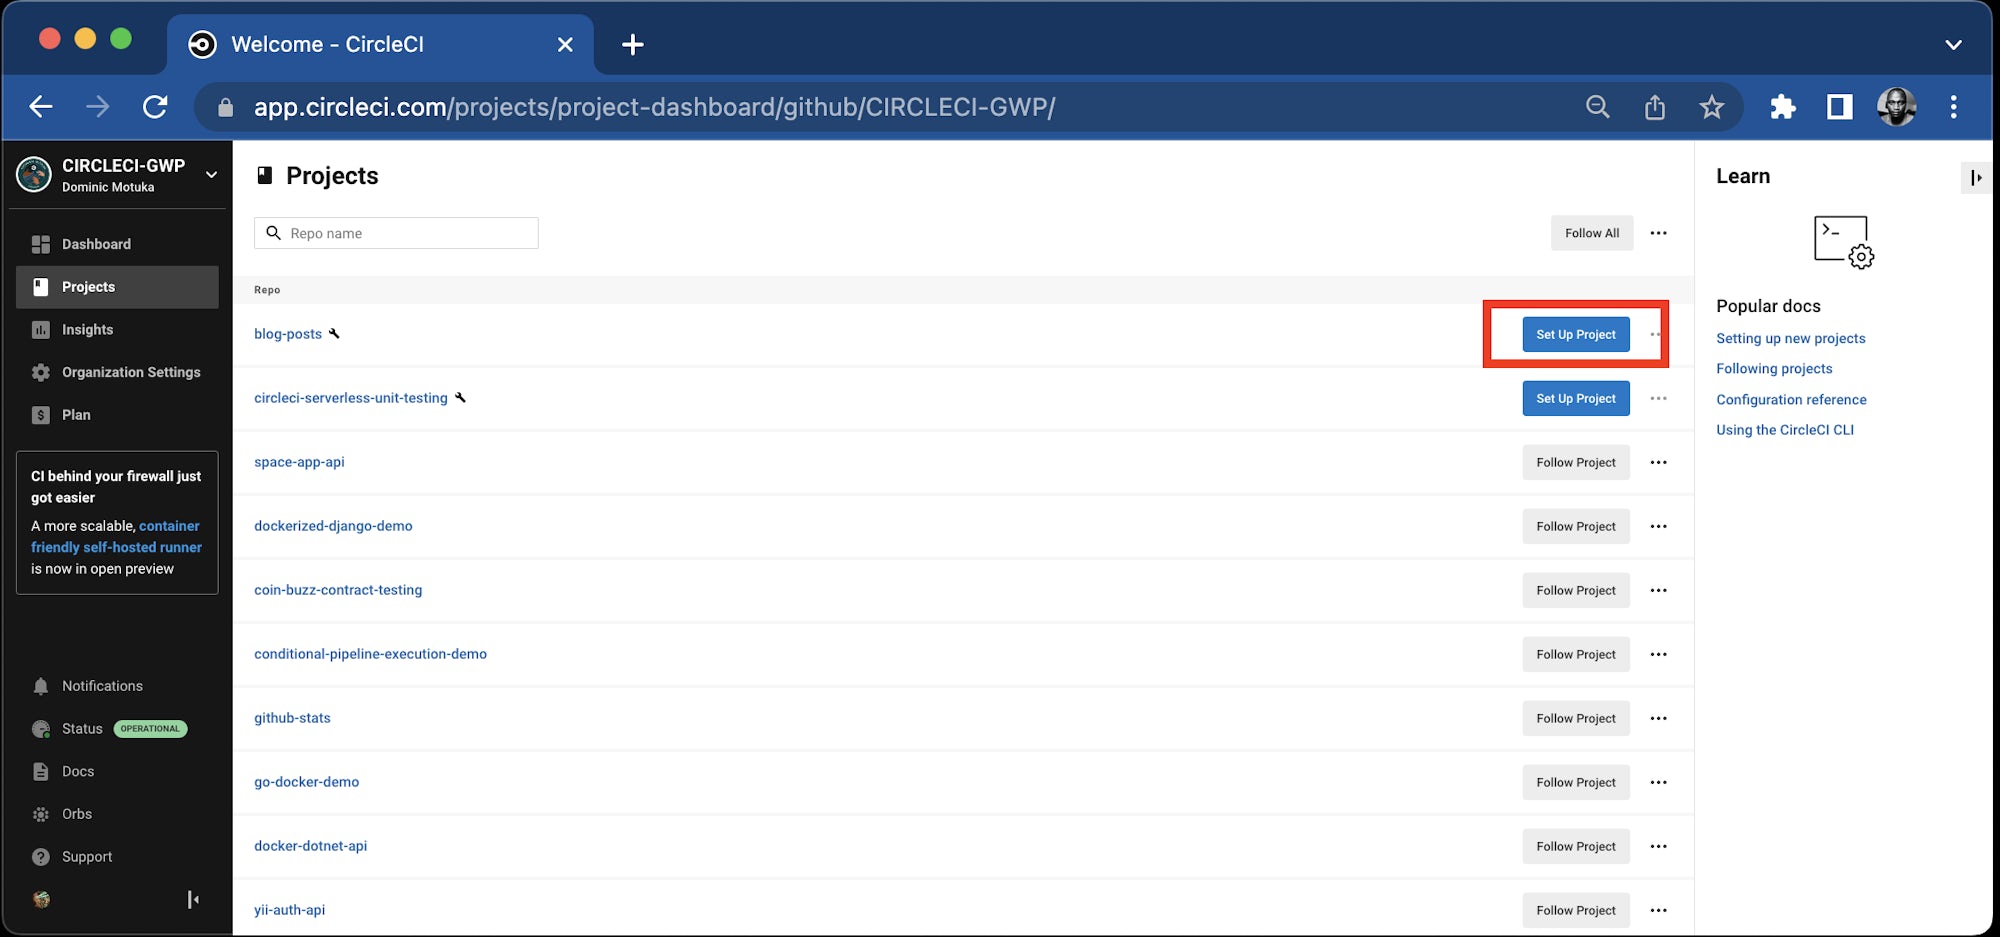Click the Organization Settings gear icon
2000x937 pixels.
[x=41, y=372]
